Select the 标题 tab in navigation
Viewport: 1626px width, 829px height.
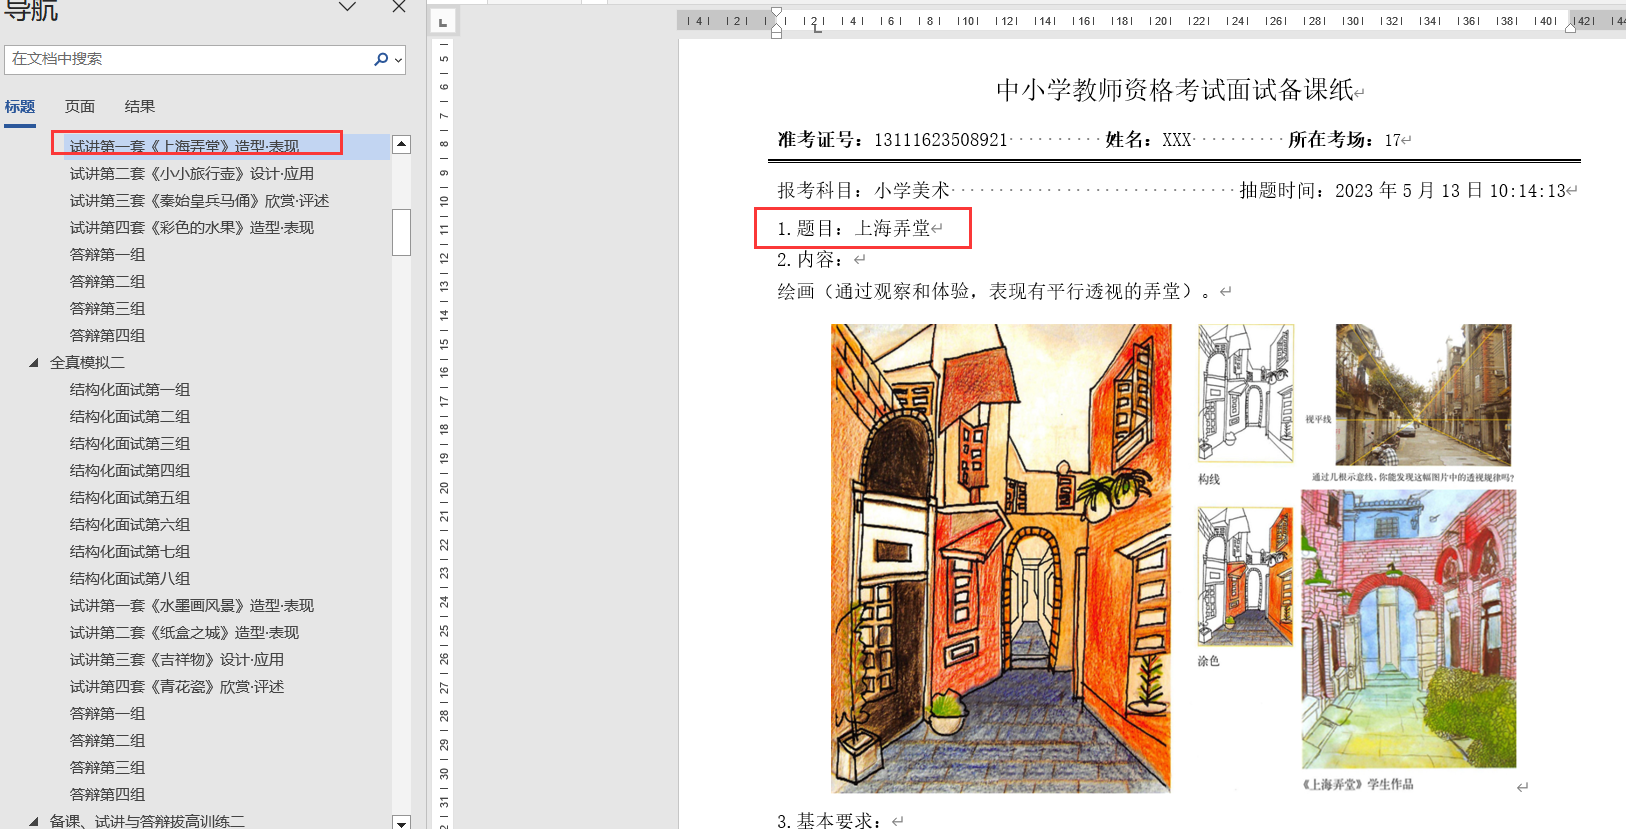[x=20, y=107]
